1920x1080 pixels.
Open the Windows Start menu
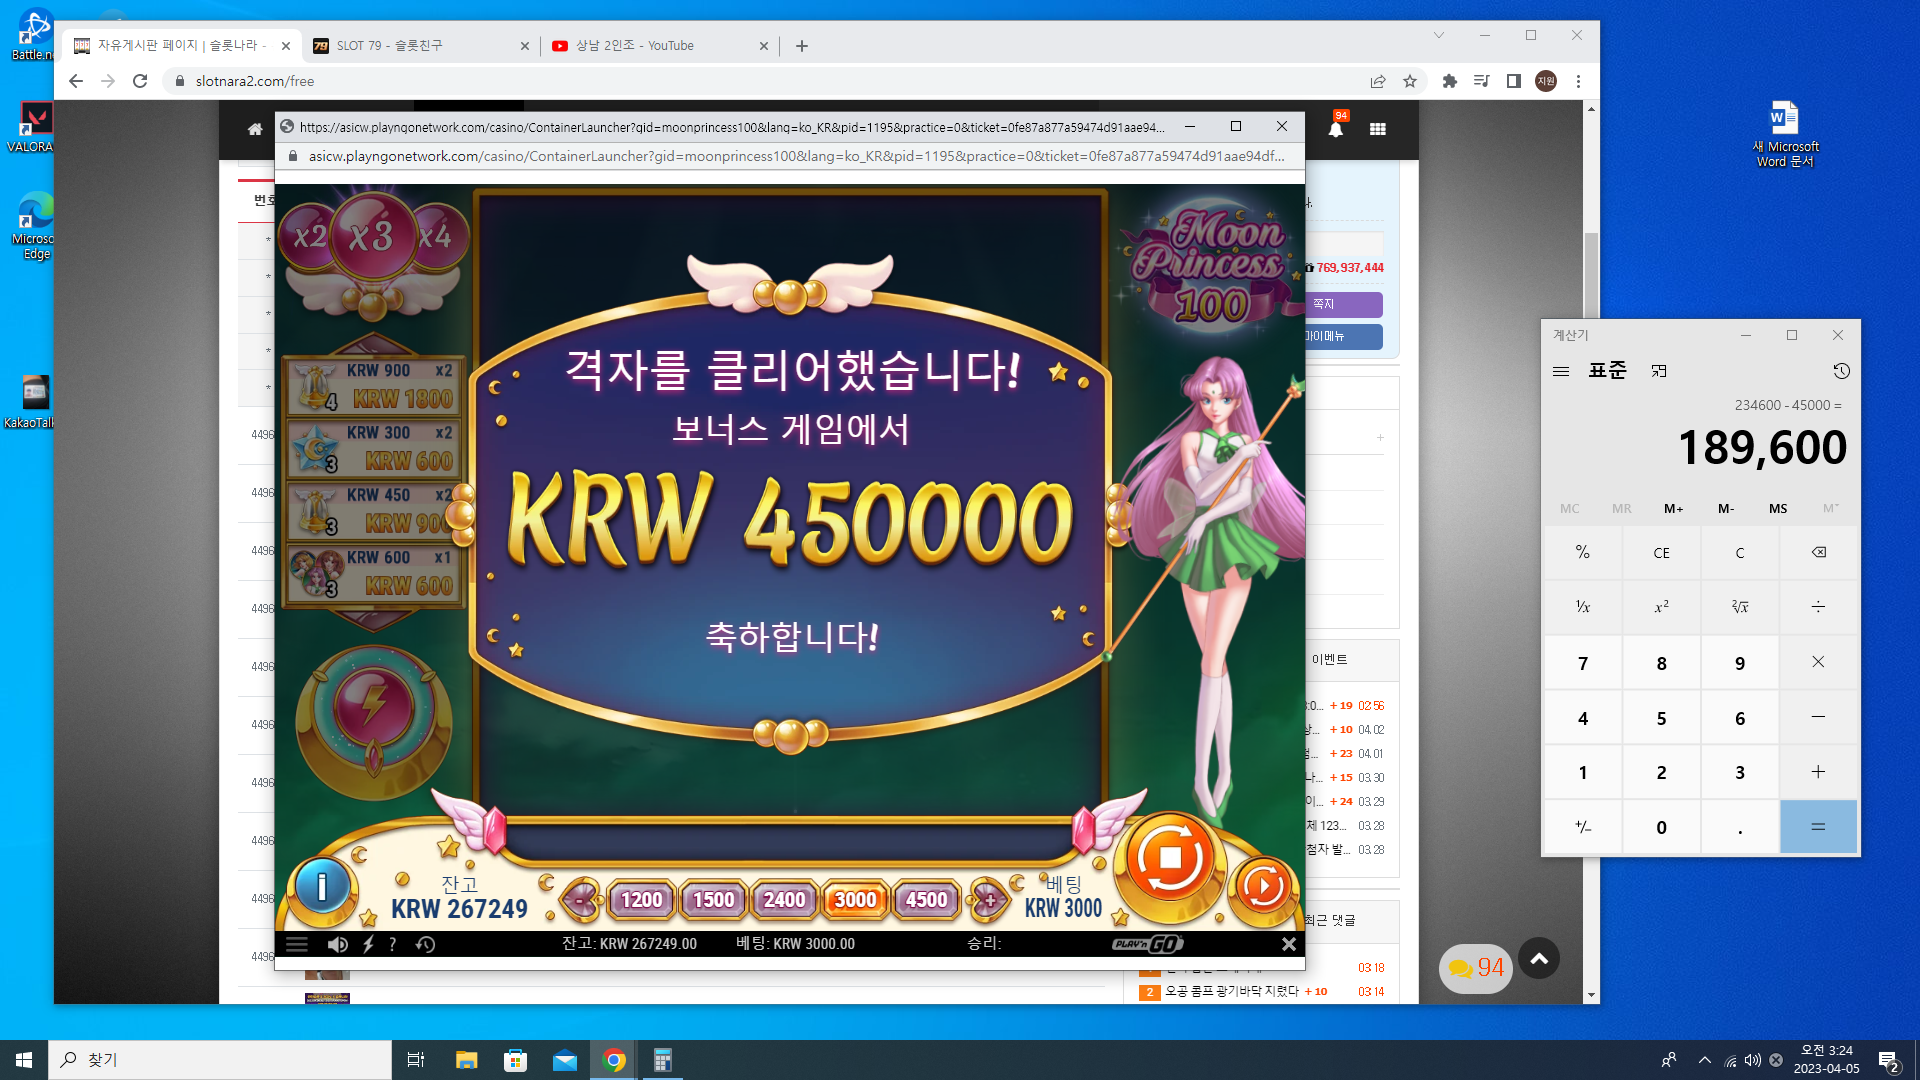coord(24,1060)
